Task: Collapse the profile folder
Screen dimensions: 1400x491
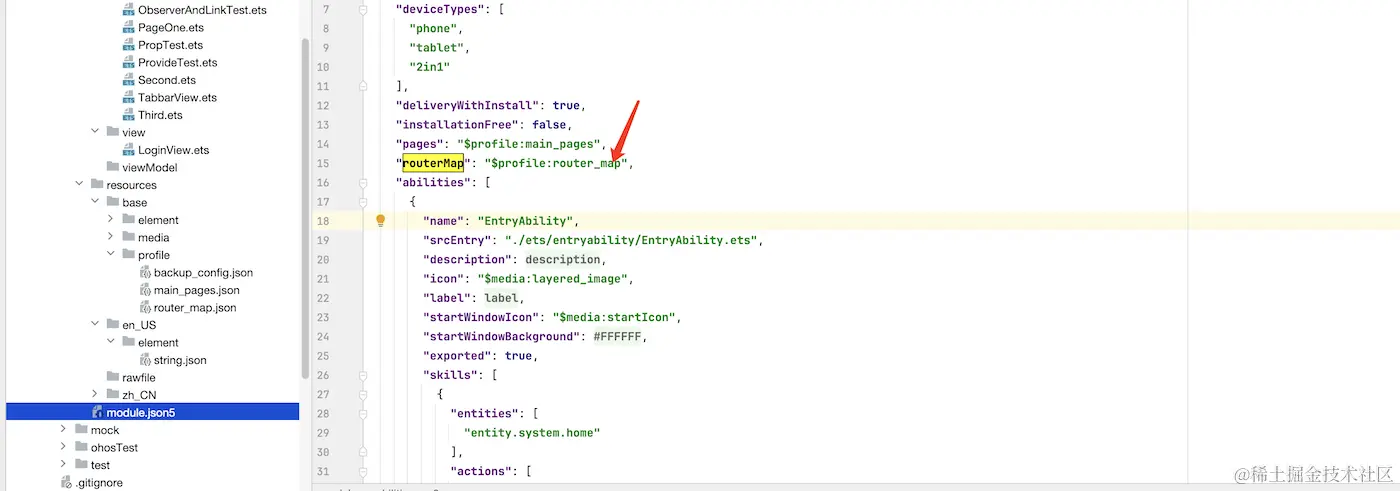Action: pyautogui.click(x=111, y=255)
